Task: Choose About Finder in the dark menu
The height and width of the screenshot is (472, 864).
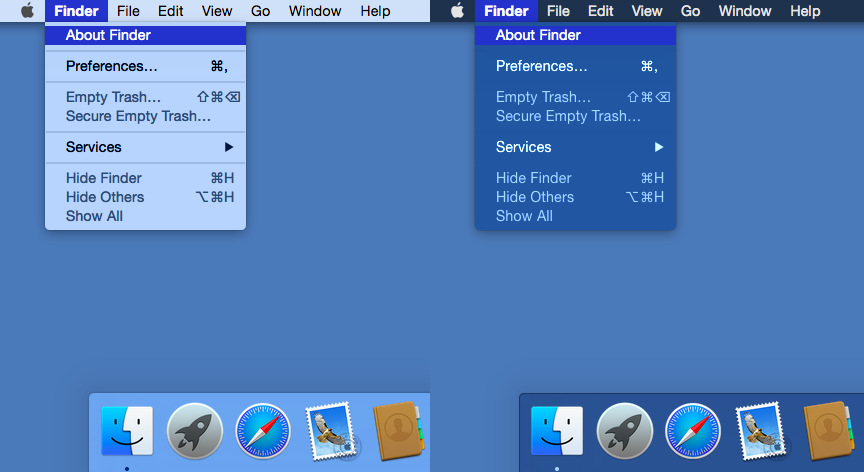Action: (x=575, y=35)
